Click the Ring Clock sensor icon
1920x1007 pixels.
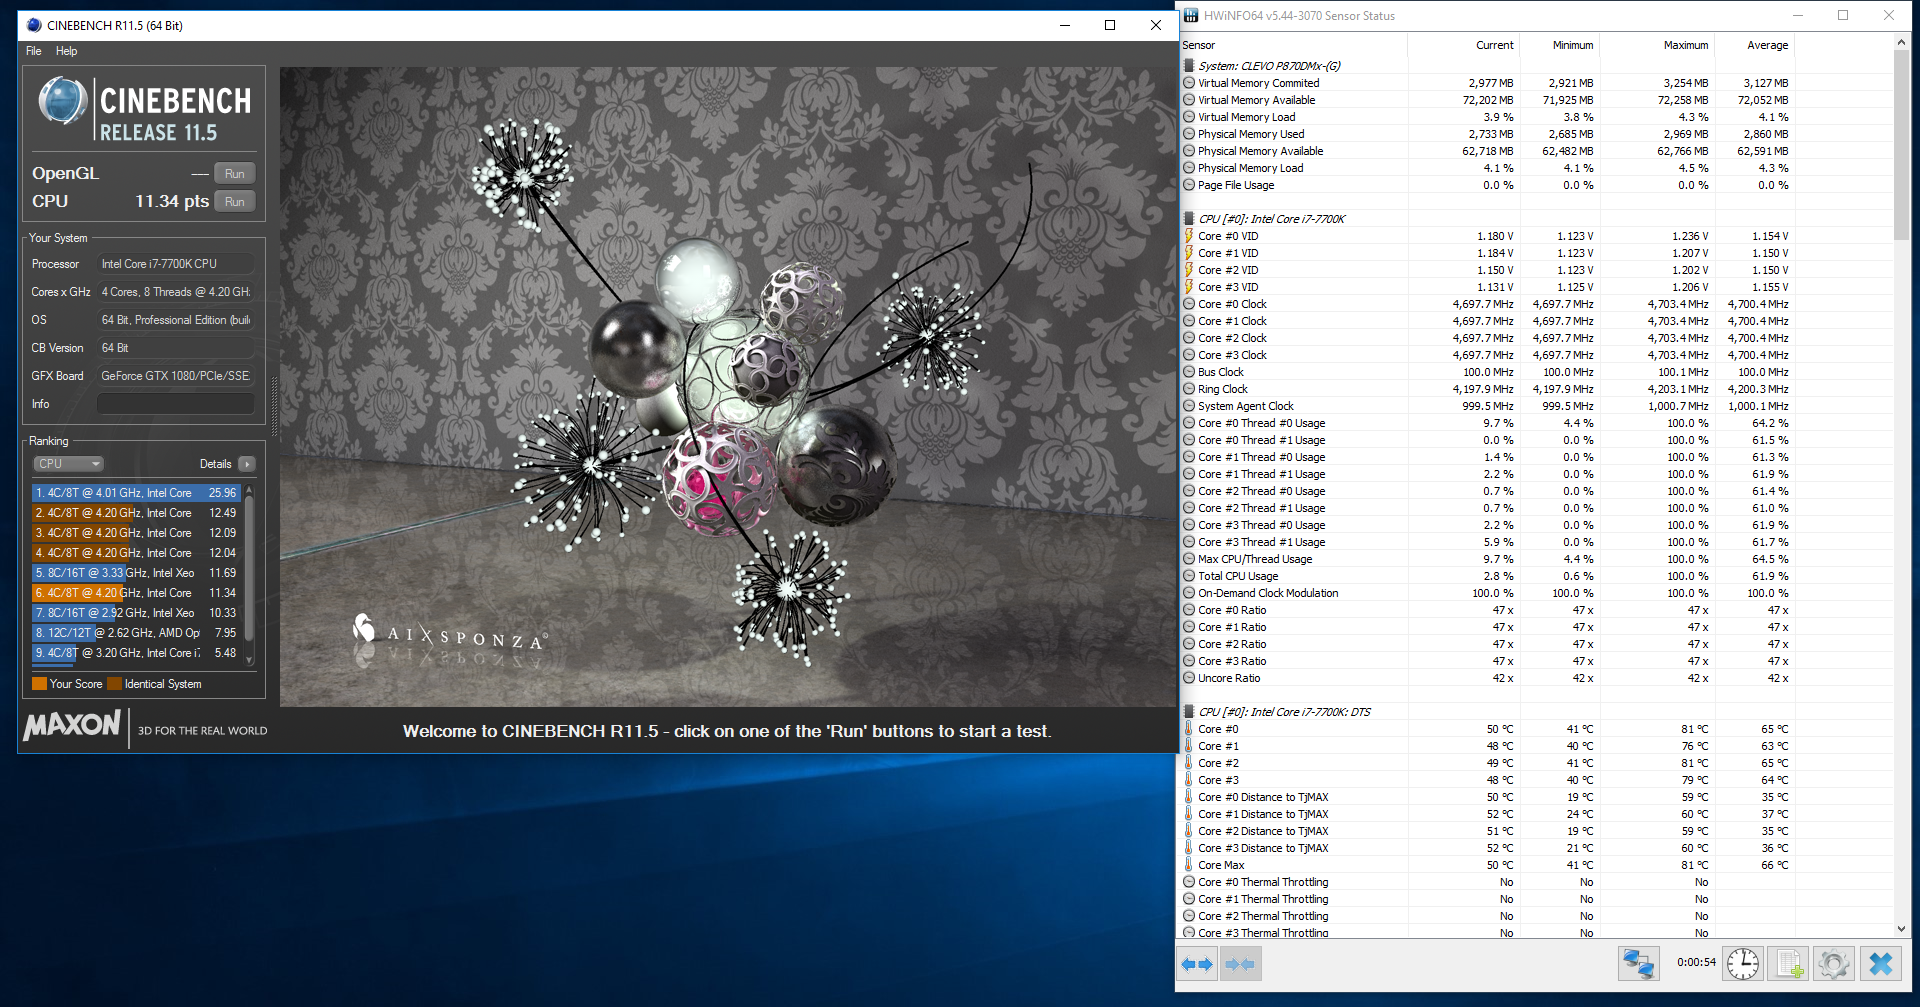coord(1189,389)
